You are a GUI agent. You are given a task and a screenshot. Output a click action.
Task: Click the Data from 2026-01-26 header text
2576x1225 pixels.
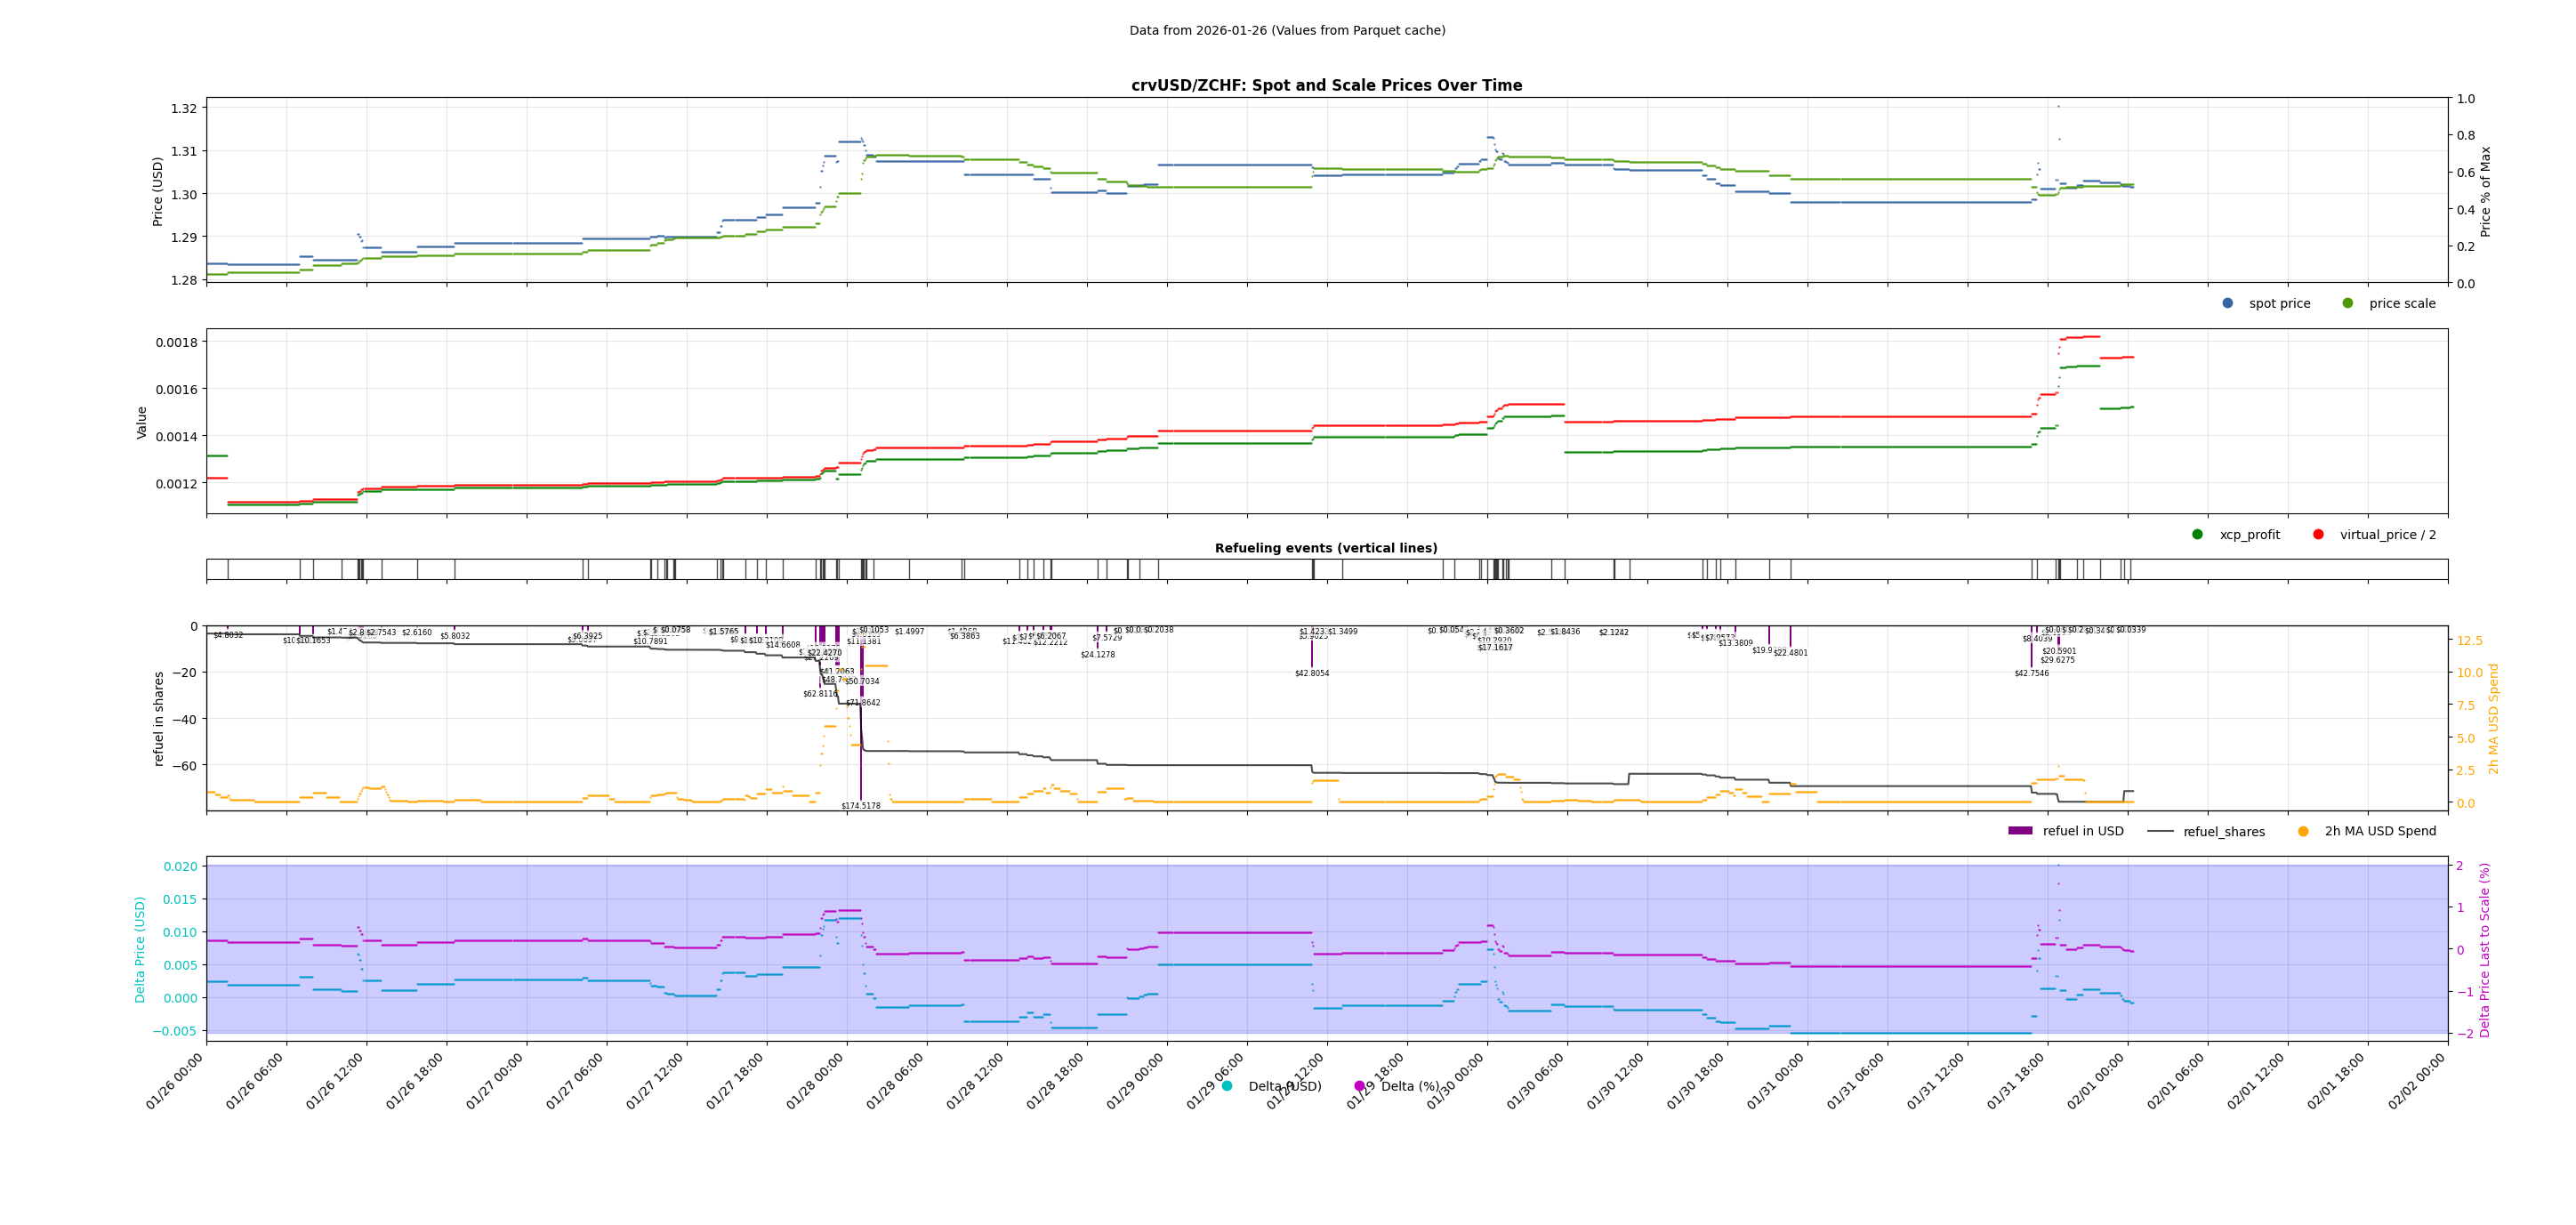tap(1287, 31)
